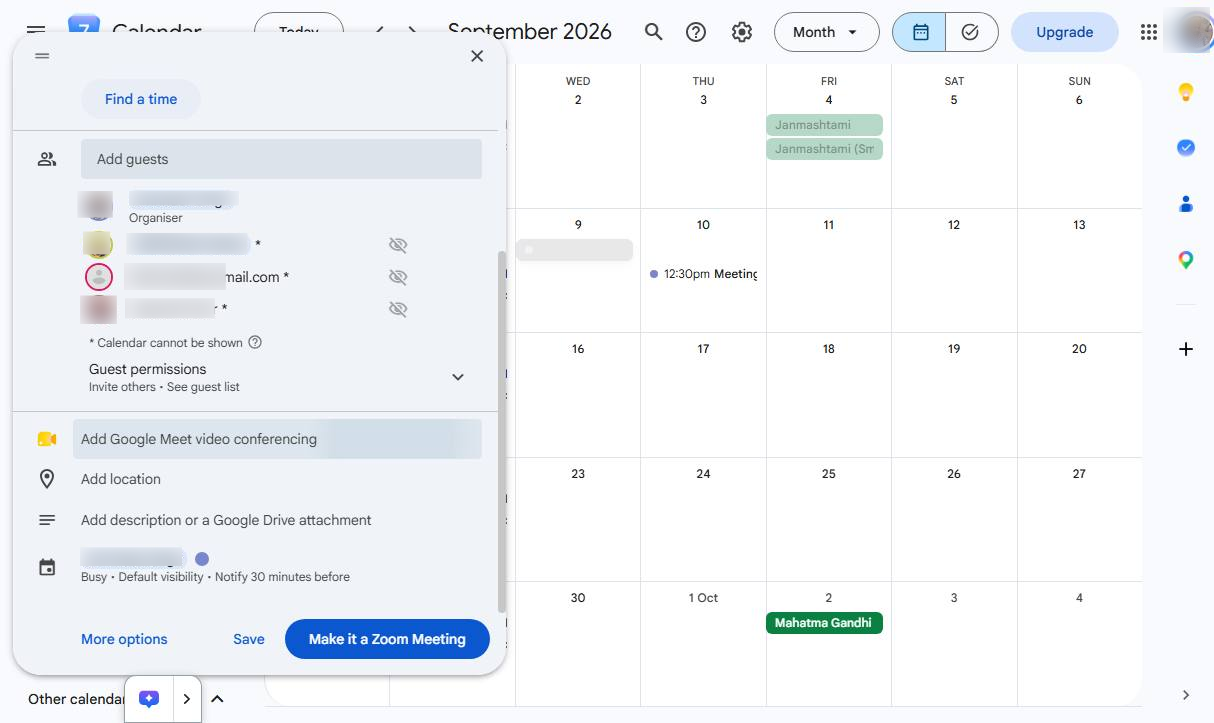The width and height of the screenshot is (1214, 723).
Task: Switch to the Tasks view toggle
Action: (971, 32)
